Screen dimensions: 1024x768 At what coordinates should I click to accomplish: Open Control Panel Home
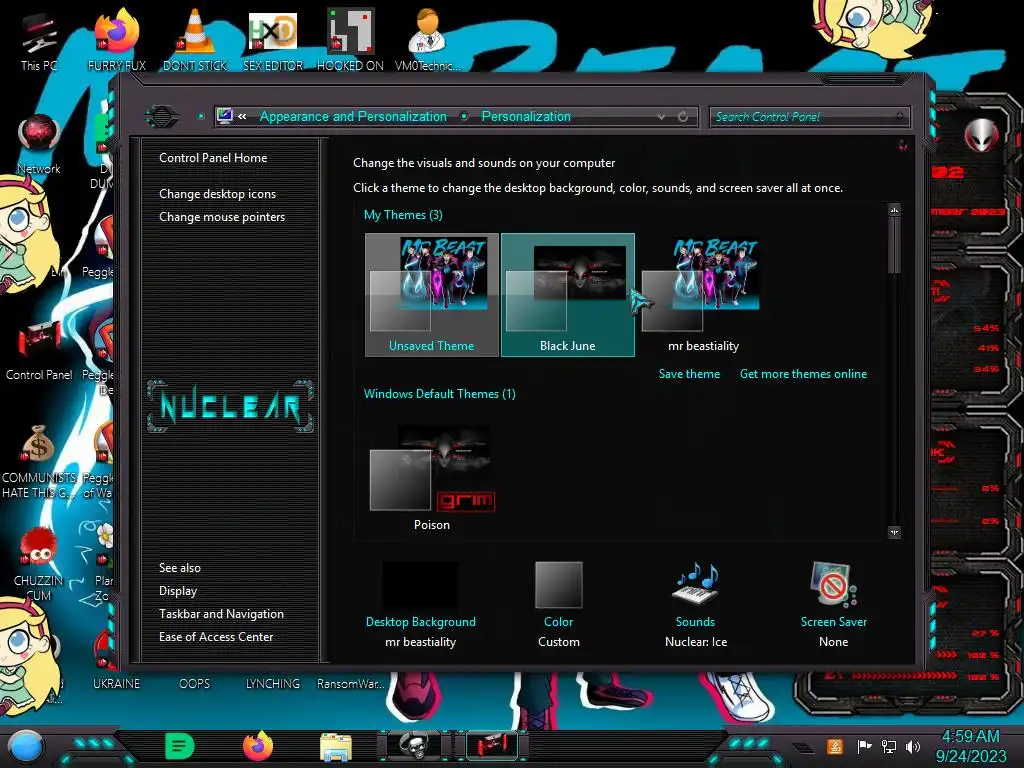click(x=213, y=158)
